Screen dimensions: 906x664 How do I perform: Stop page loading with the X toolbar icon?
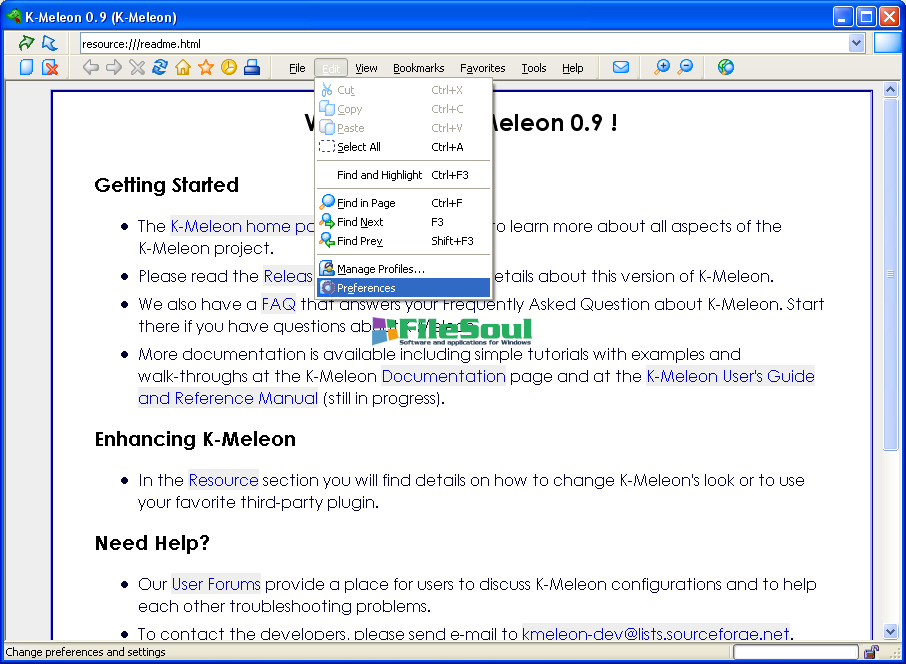[137, 68]
